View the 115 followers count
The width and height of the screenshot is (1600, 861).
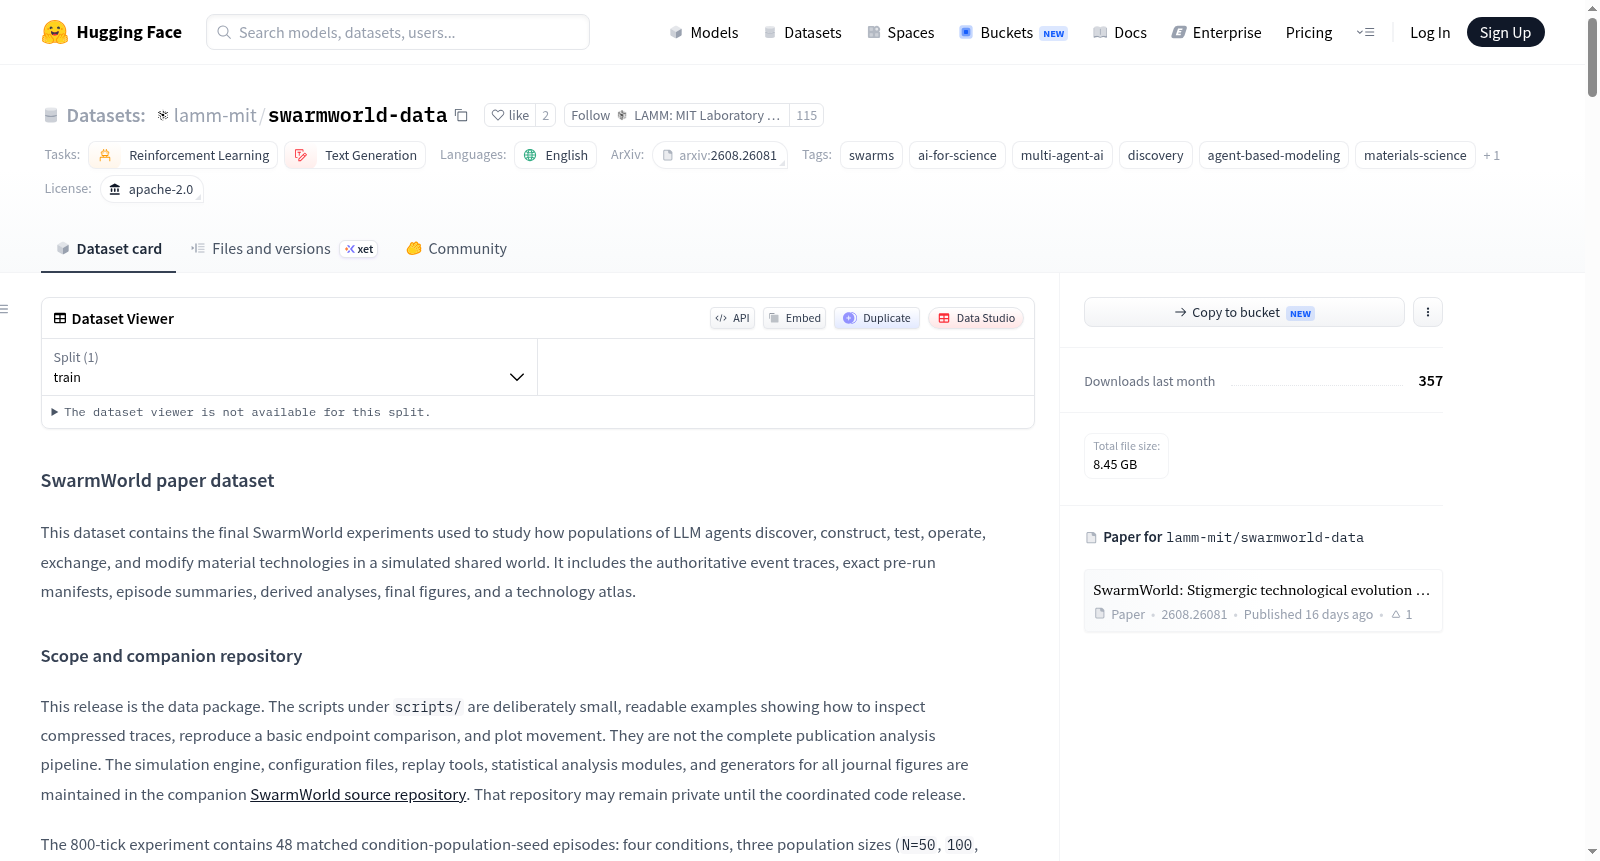coord(807,115)
